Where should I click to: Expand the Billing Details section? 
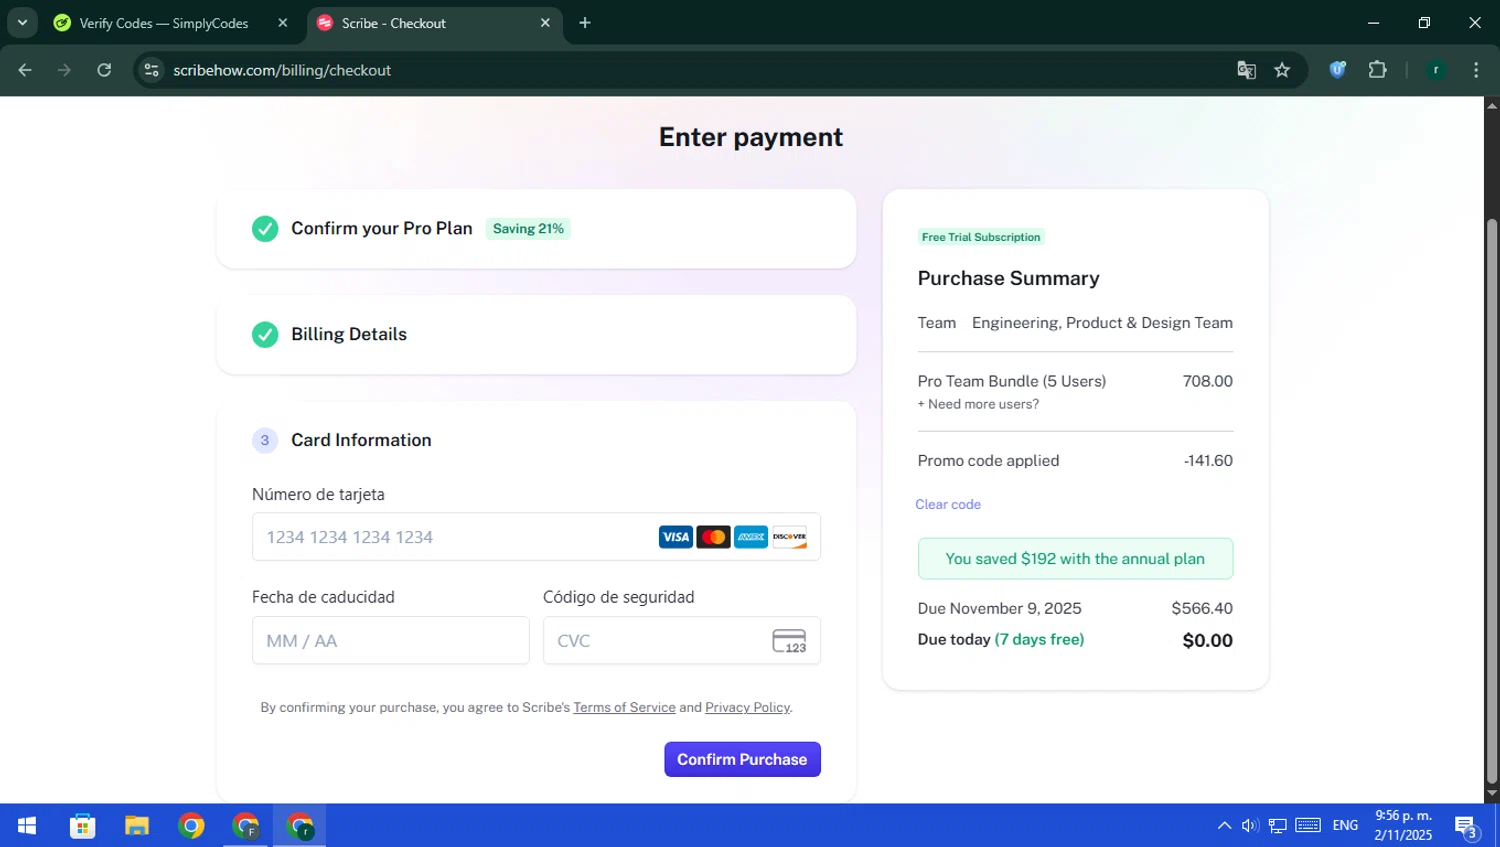click(x=536, y=334)
